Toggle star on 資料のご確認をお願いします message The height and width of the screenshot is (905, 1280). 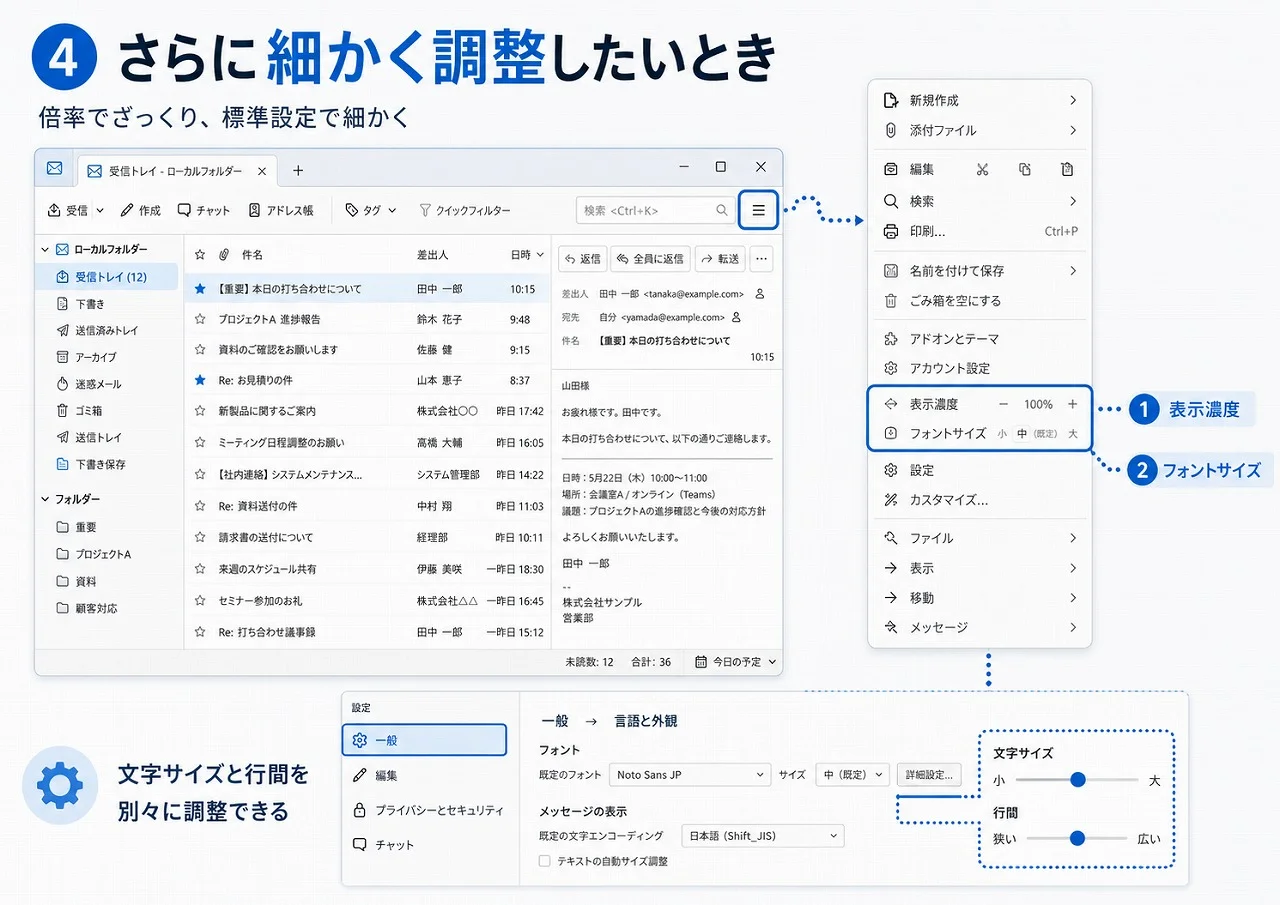coord(200,350)
